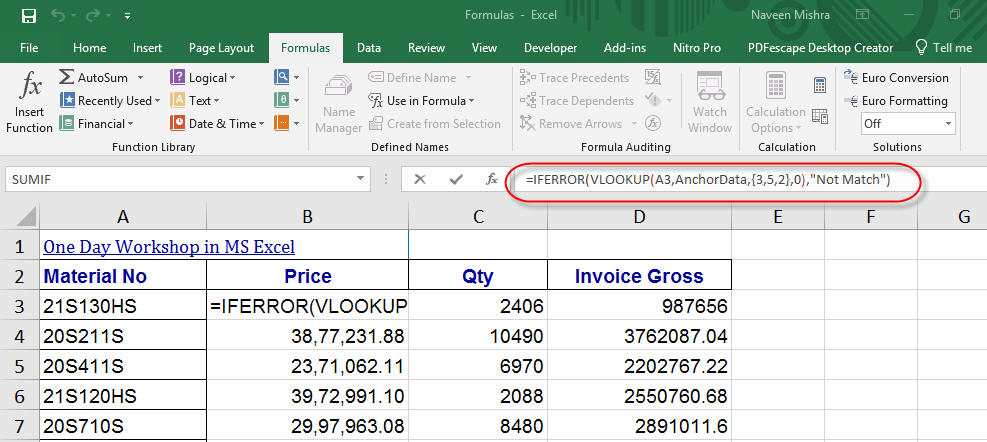
Task: Click Euro Conversion
Action: click(896, 78)
